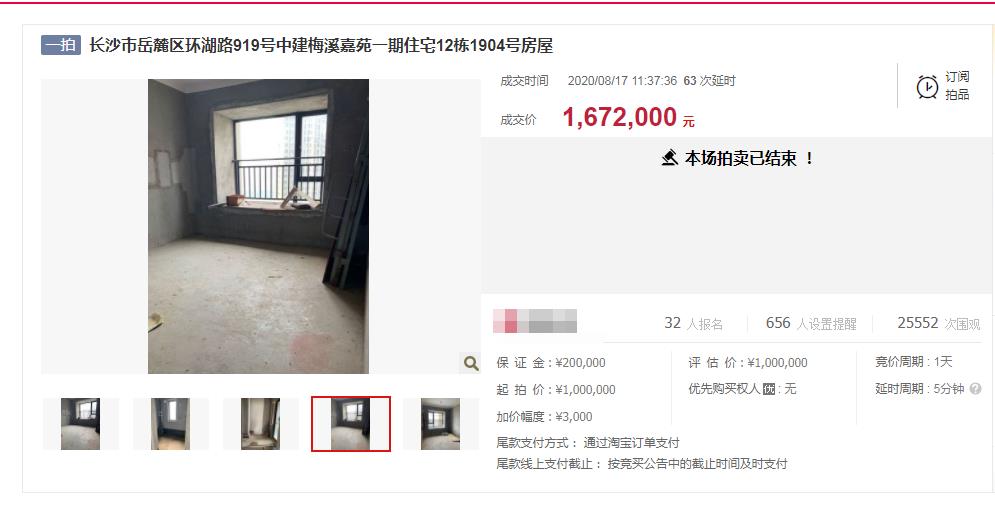Click the magnifier zoom icon on photo
The height and width of the screenshot is (509, 995).
click(471, 363)
